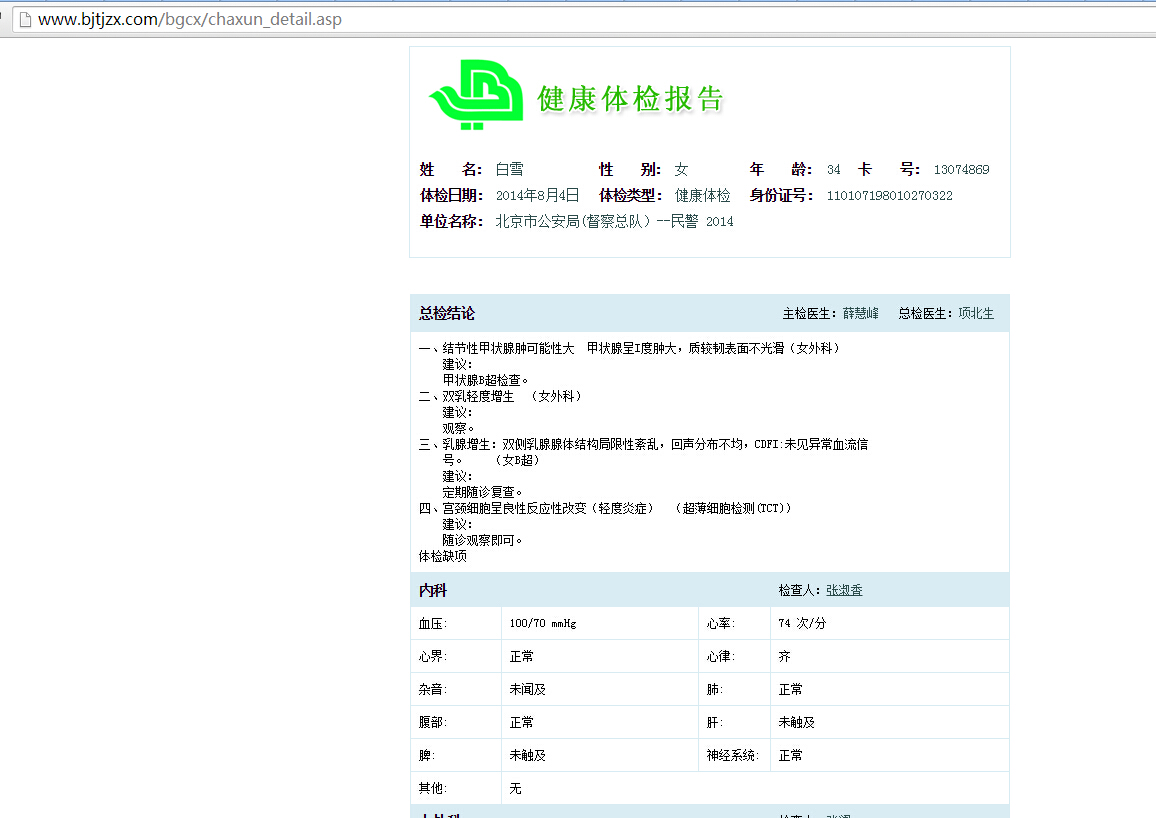Click ID number 110107198010270322

(890, 195)
